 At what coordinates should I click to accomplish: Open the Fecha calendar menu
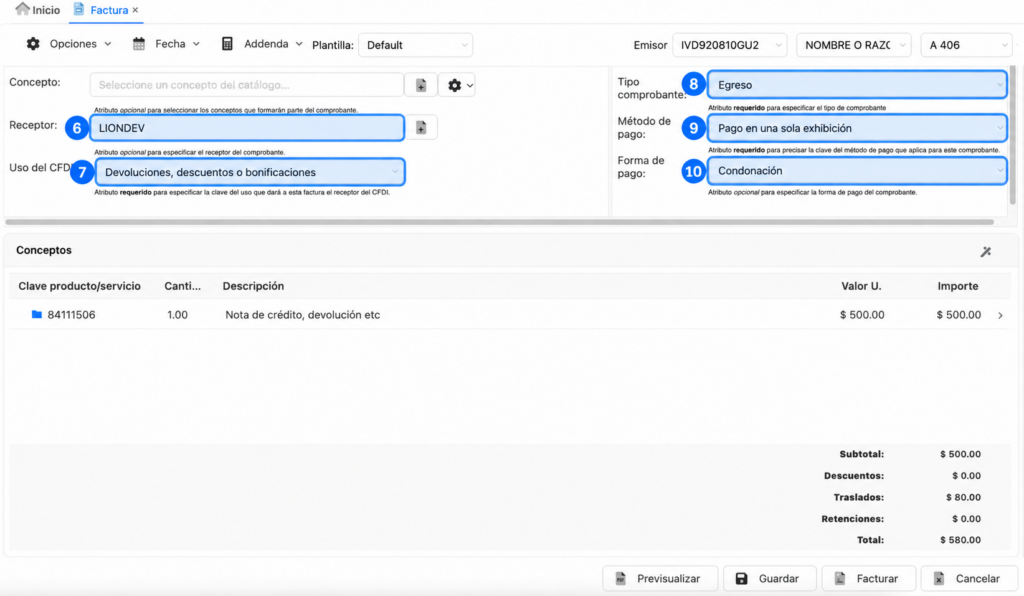click(166, 44)
